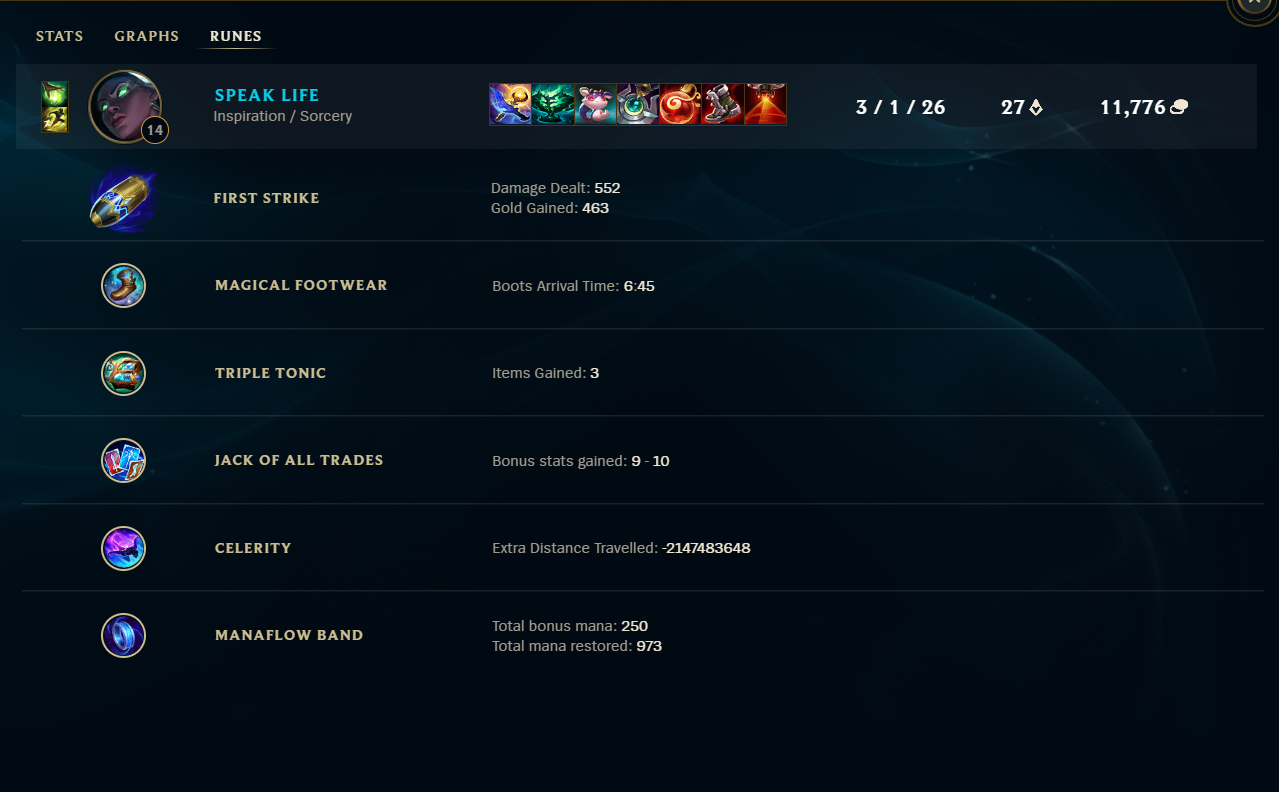Click the bottom summoner spell icon
The image size is (1279, 792).
[x=55, y=120]
